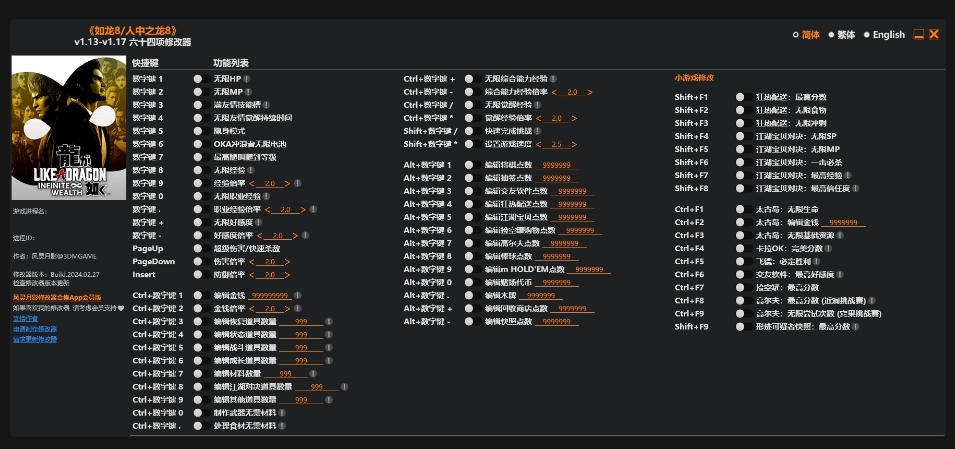This screenshot has width=955, height=449.
Task: Click the info icon on the Shift+F8 row
Action: [x=856, y=188]
